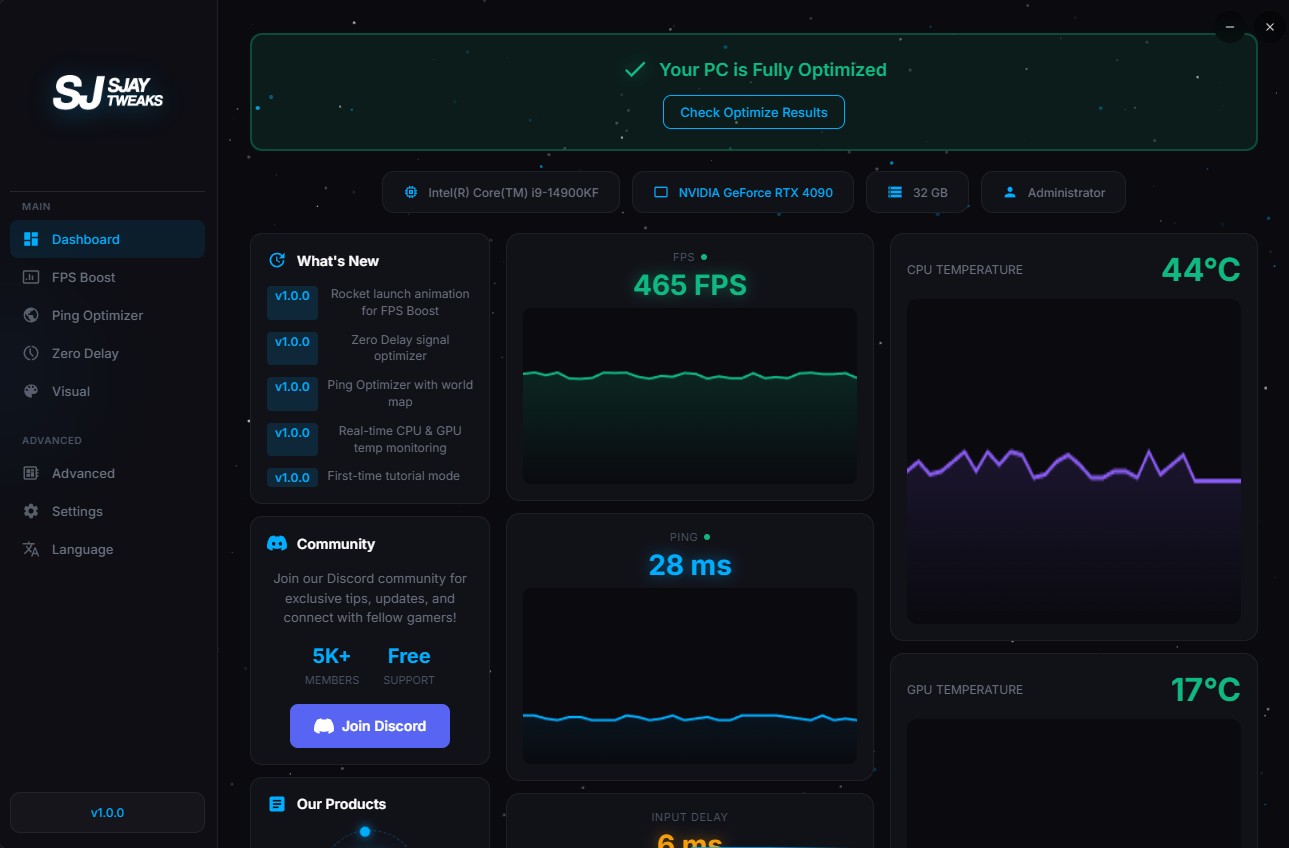Open Visual tweaks via the palette icon
1289x848 pixels.
point(31,391)
